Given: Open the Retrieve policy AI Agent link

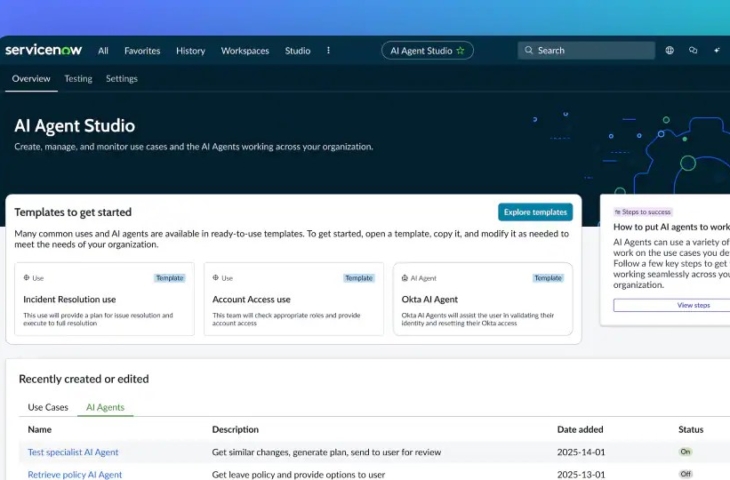Looking at the screenshot, I should [x=74, y=474].
